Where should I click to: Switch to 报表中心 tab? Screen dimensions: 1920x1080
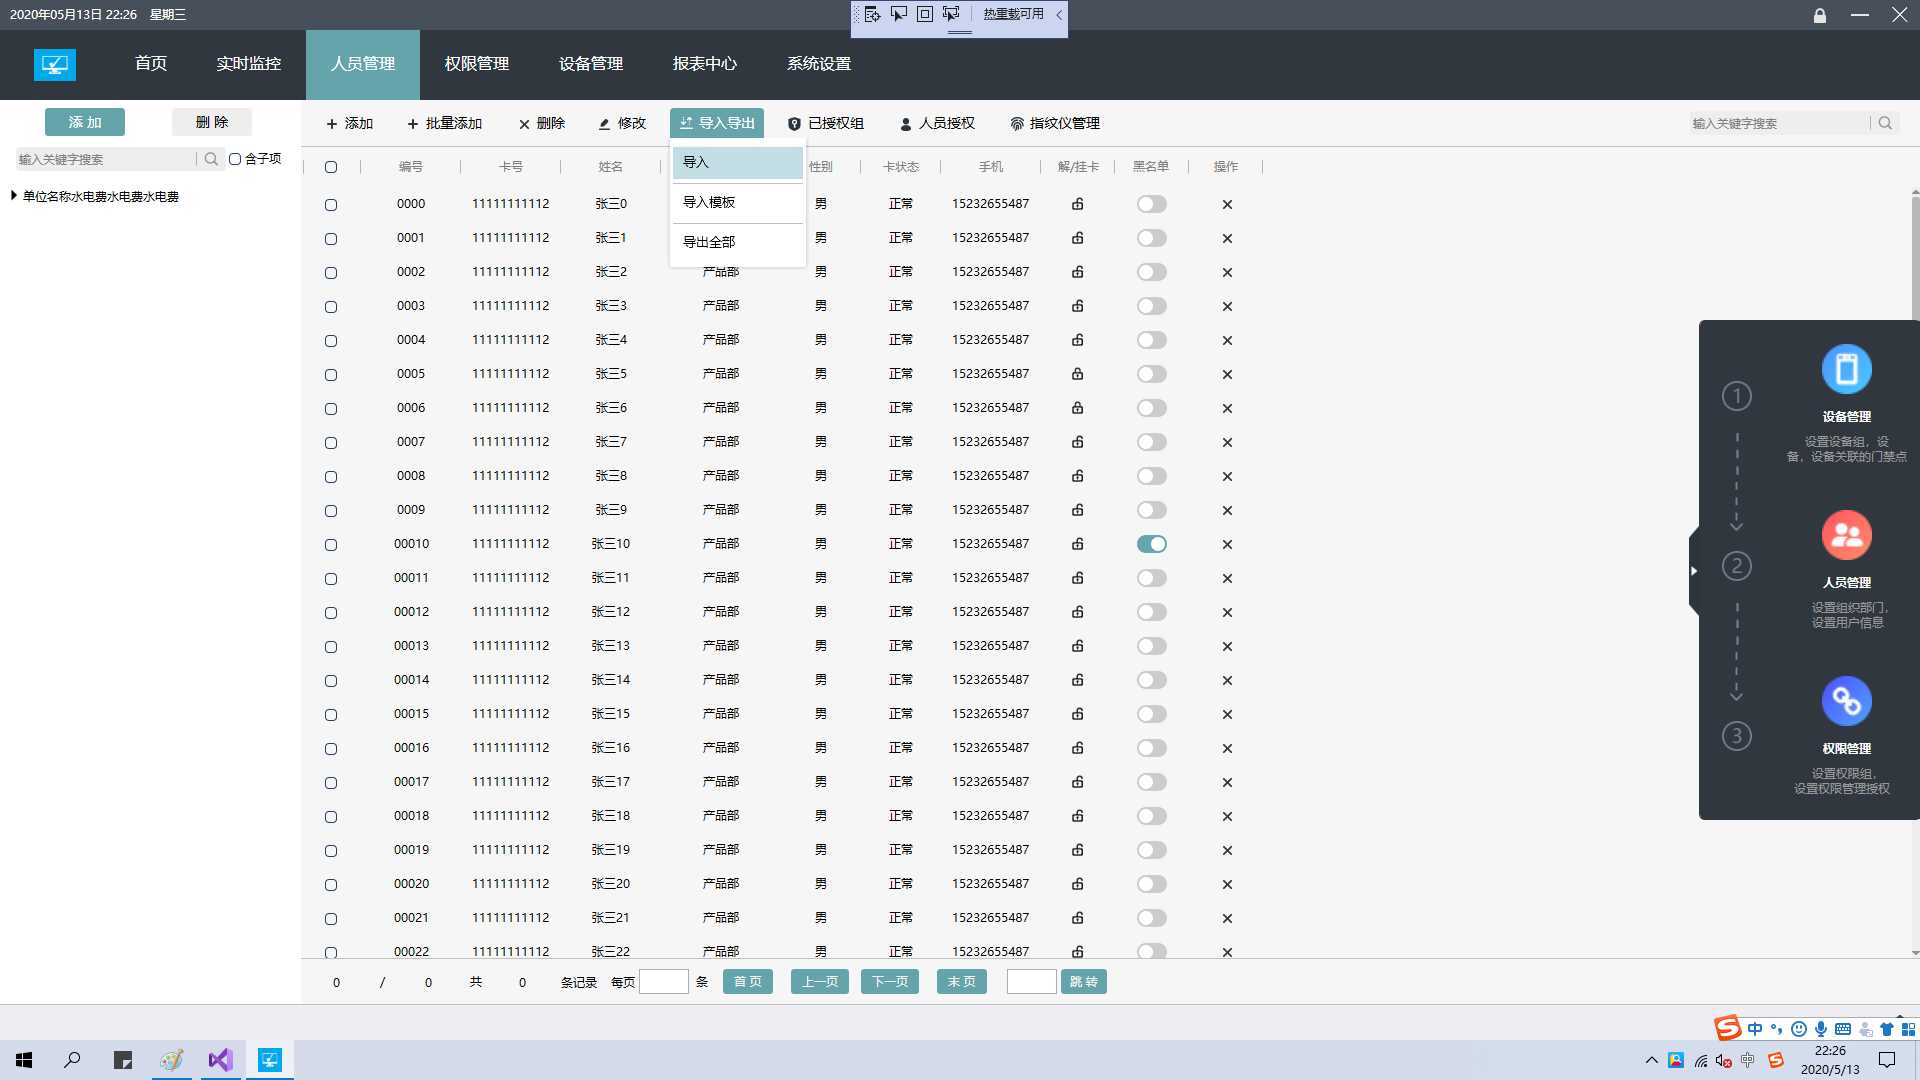click(705, 64)
